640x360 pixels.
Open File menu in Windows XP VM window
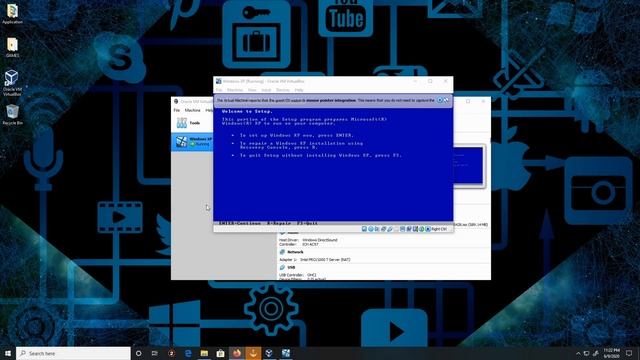tap(219, 90)
